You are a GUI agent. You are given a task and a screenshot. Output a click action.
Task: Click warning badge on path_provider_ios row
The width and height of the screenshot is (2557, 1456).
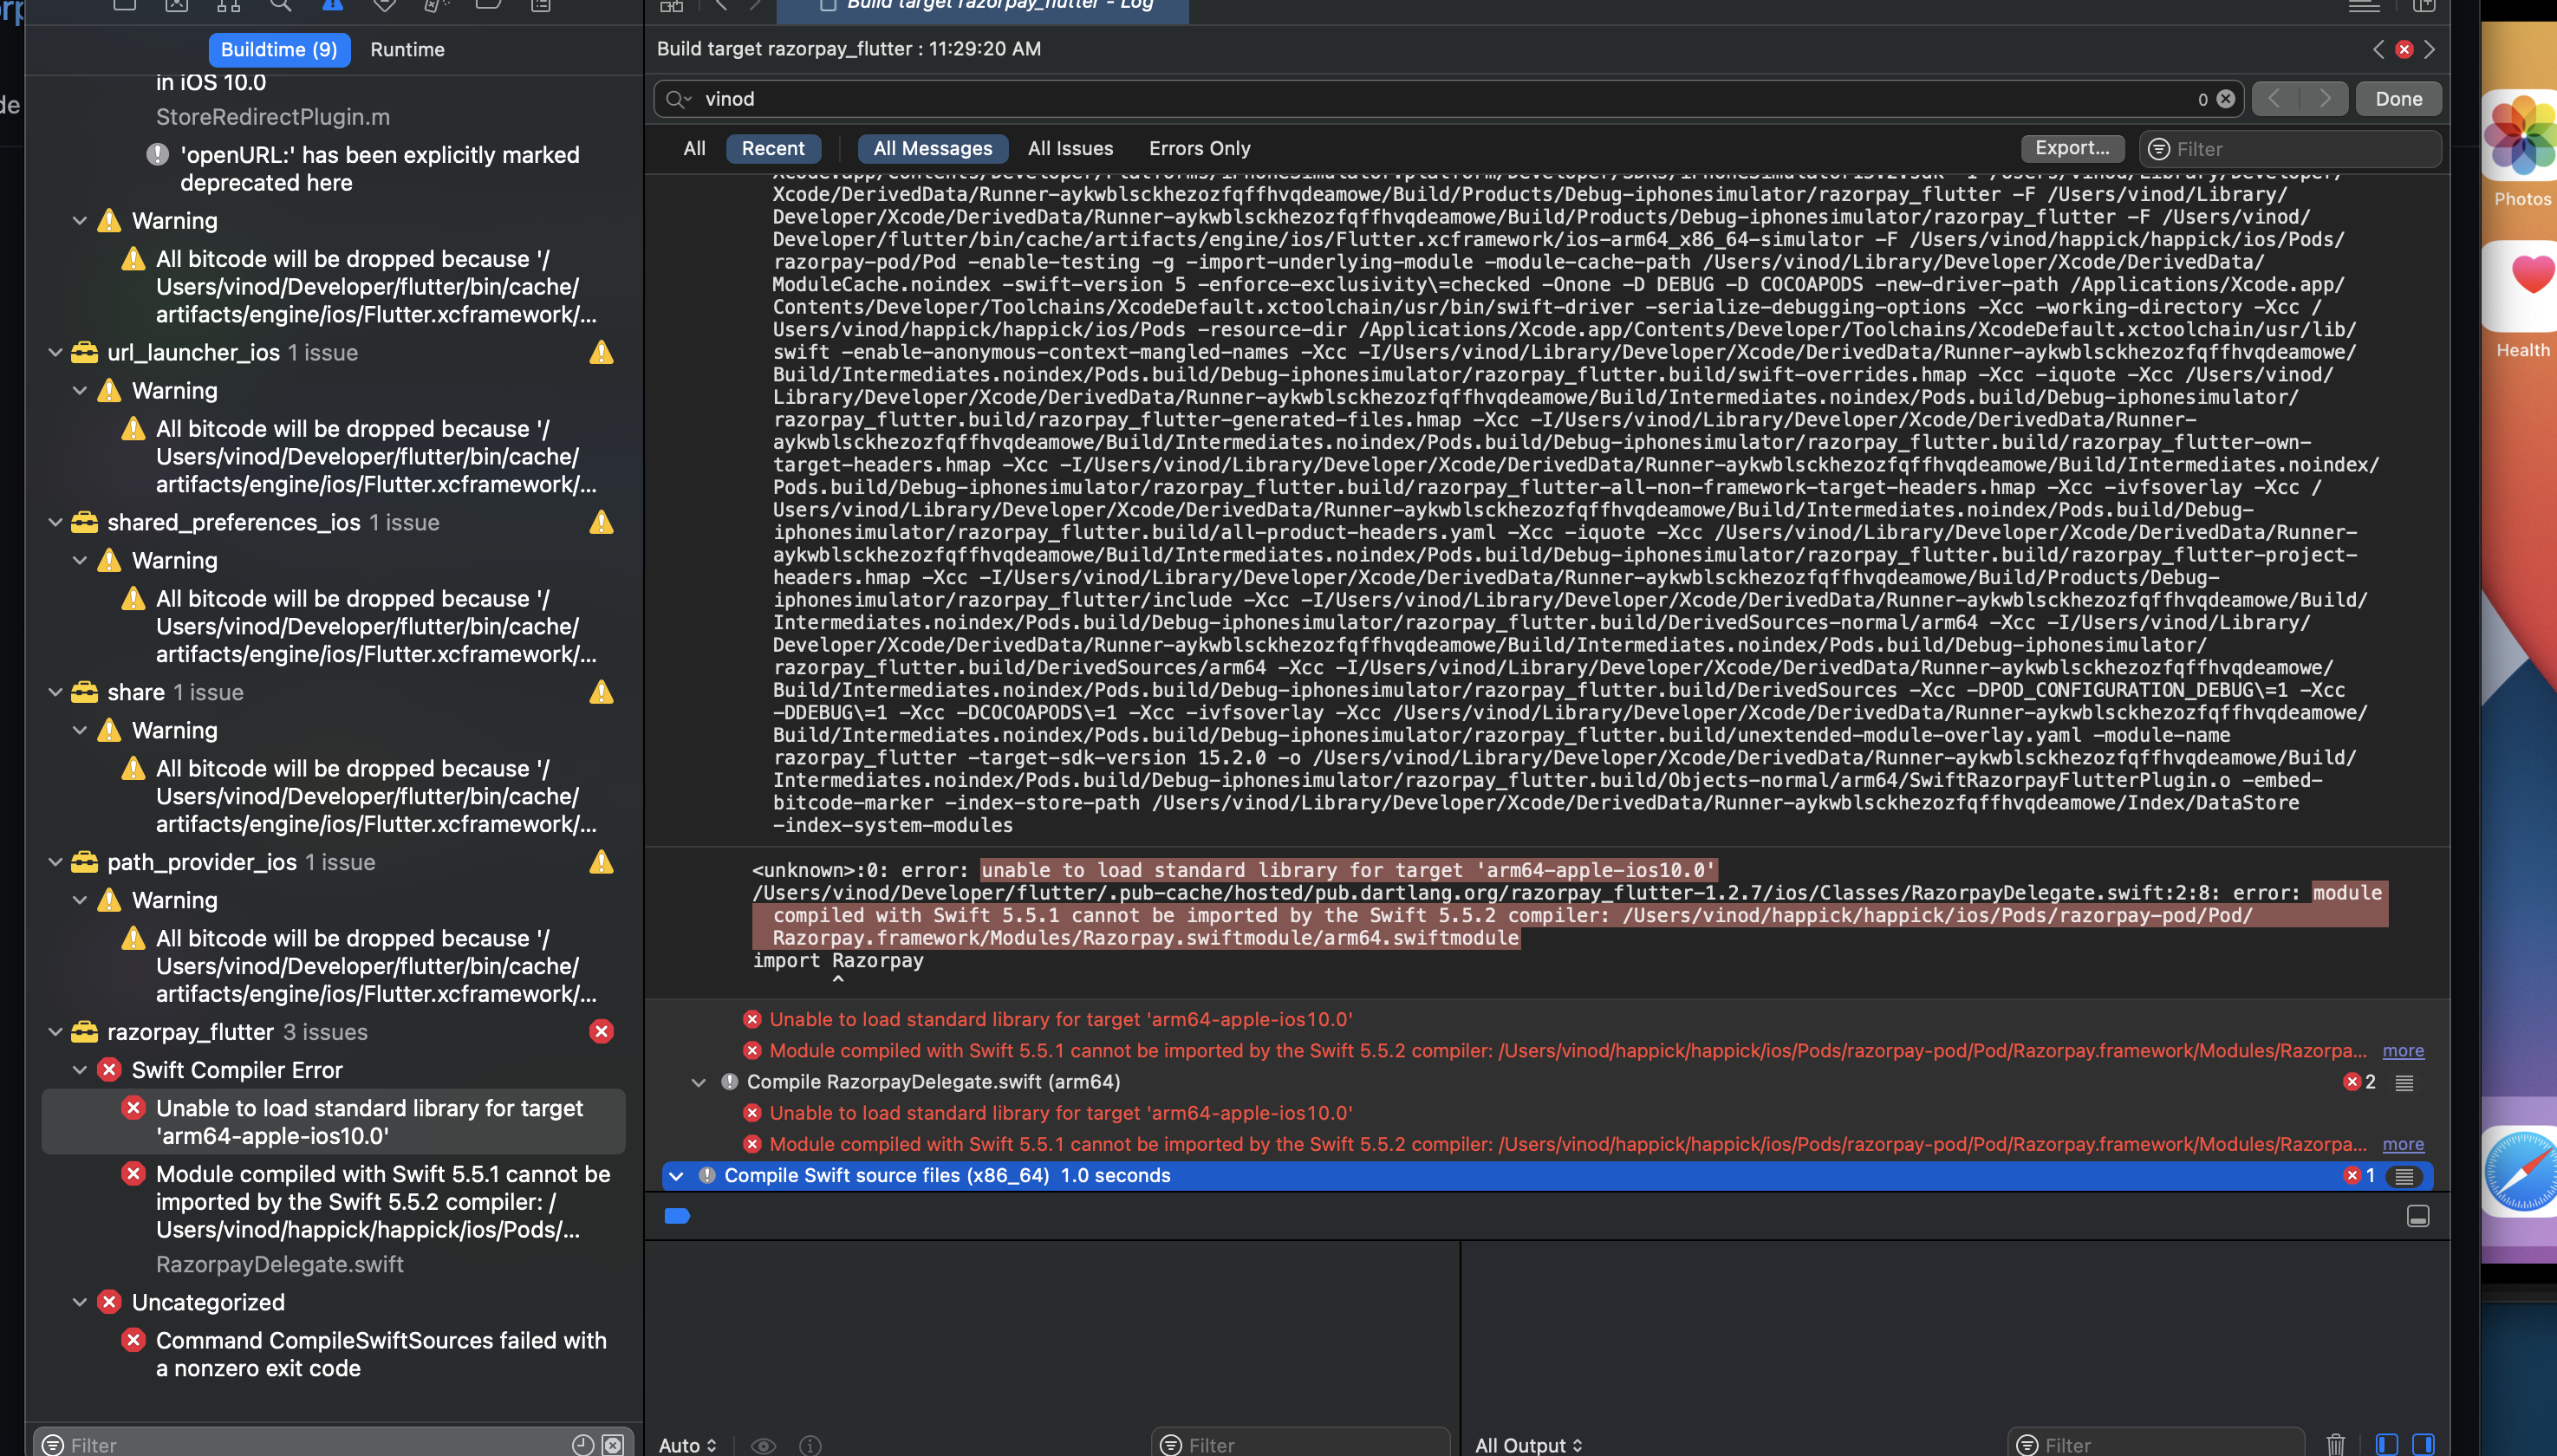(x=601, y=862)
